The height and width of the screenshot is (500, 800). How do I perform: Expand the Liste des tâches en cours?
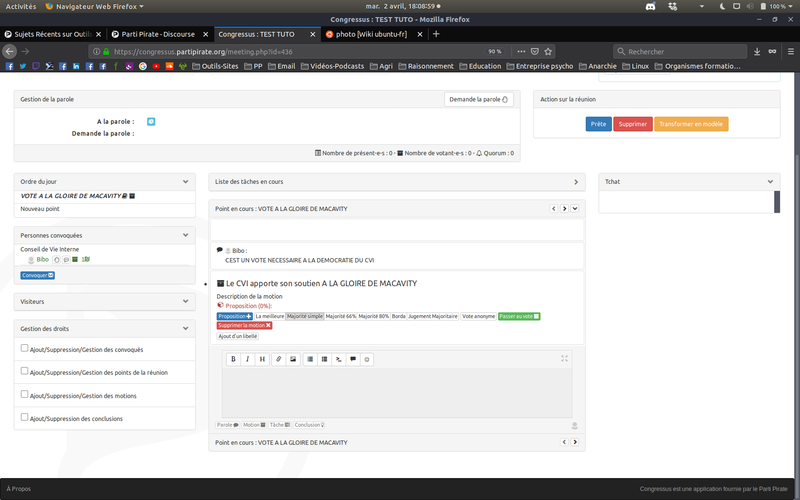point(576,181)
